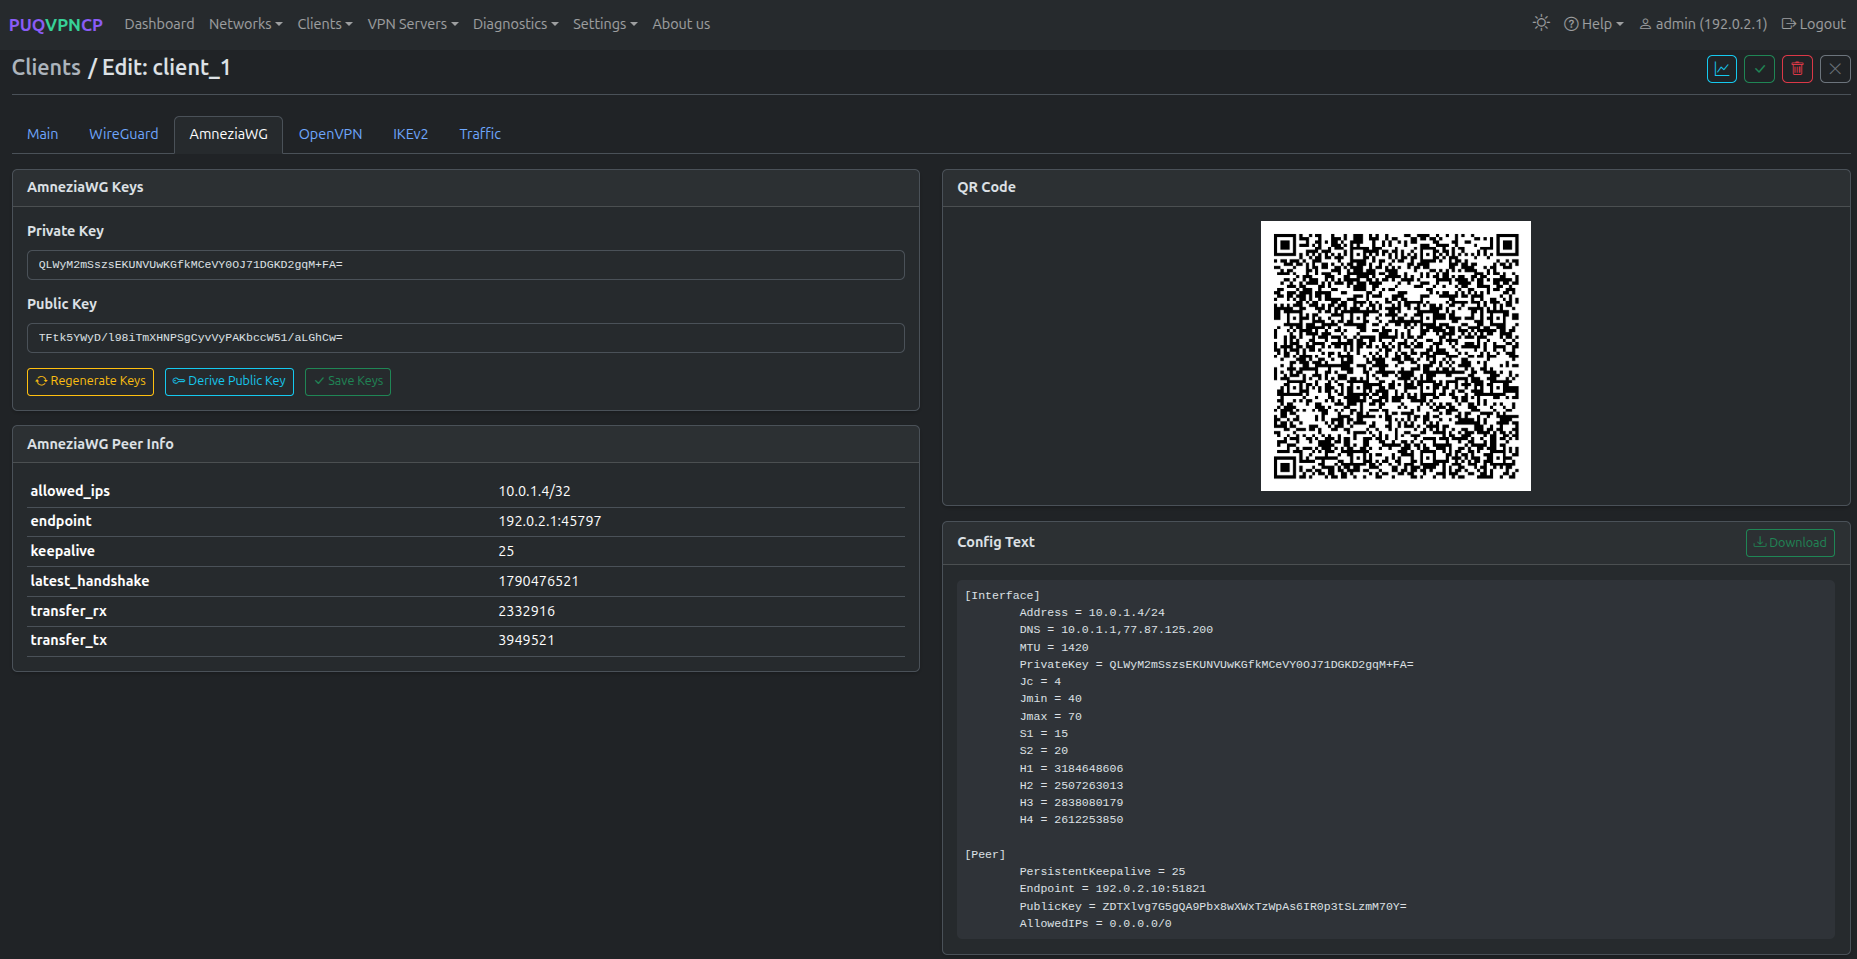Screen dimensions: 1857x959
Task: Click the X cancel icon button
Action: pos(1835,69)
